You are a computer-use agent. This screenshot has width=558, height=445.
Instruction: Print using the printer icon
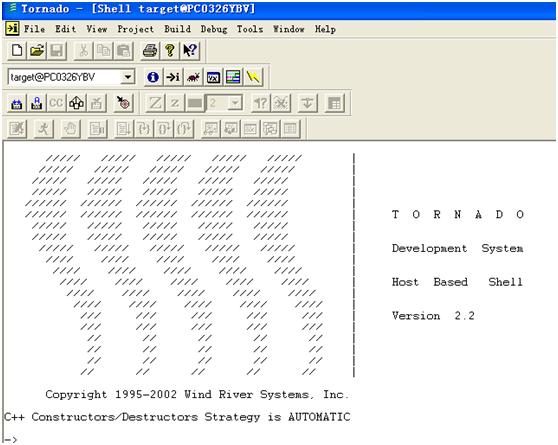[x=150, y=51]
